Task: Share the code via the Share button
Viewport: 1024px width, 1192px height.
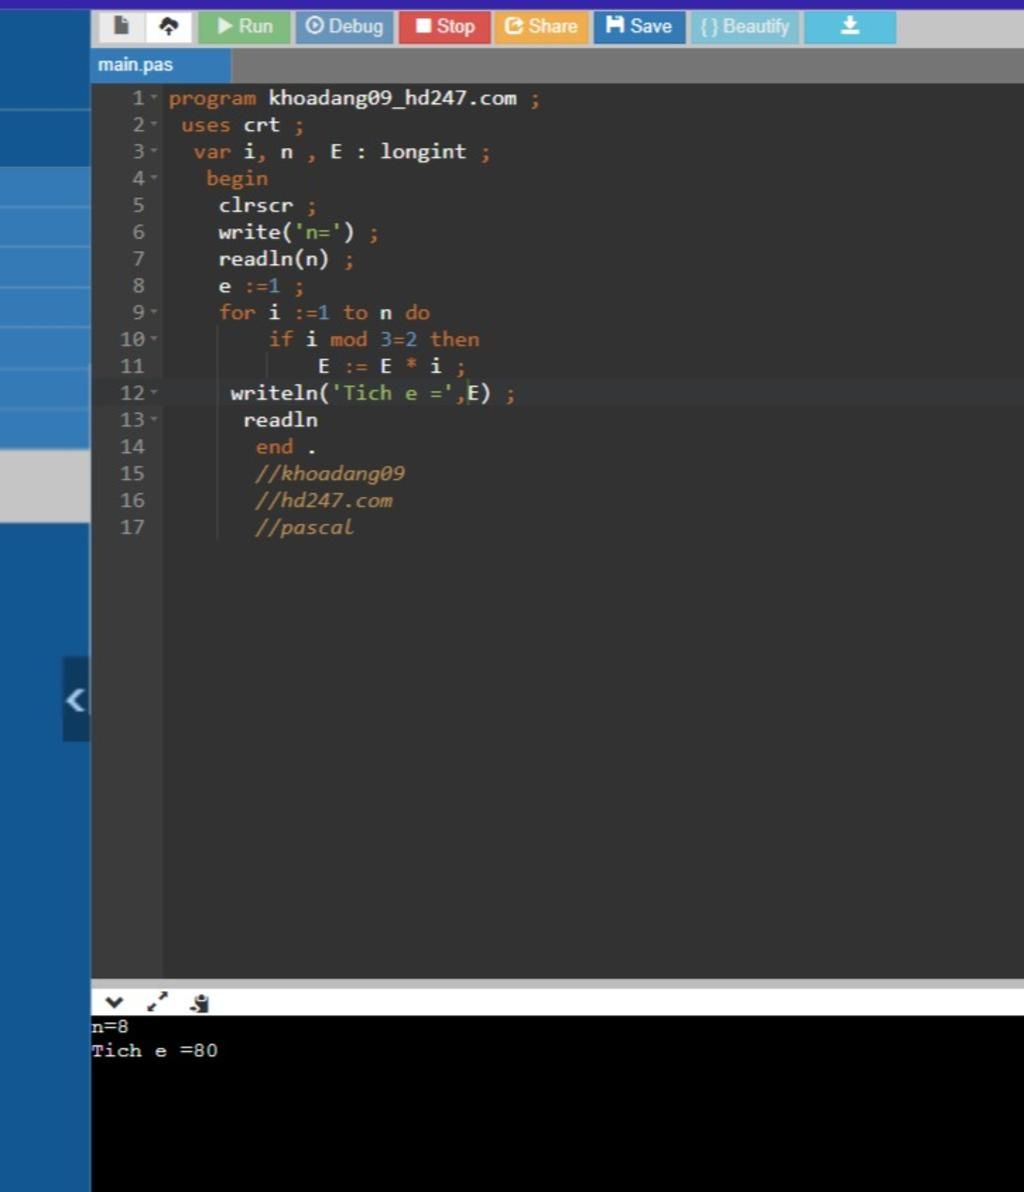Action: coord(541,27)
